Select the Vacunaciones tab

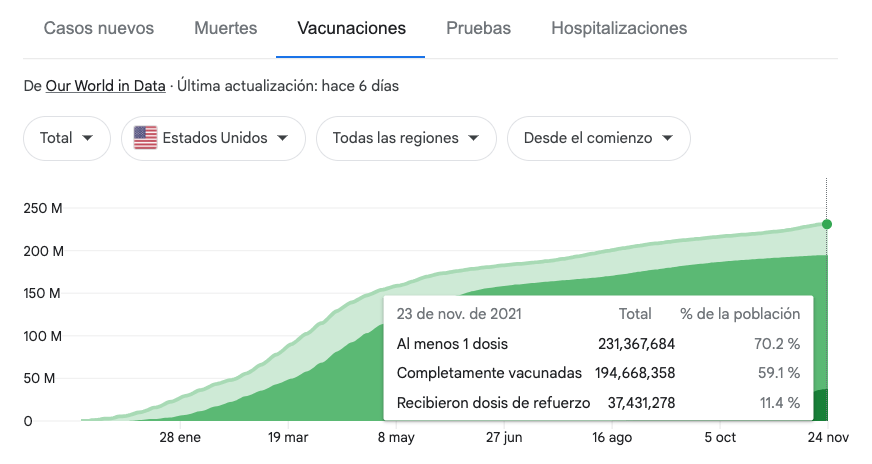click(x=351, y=28)
